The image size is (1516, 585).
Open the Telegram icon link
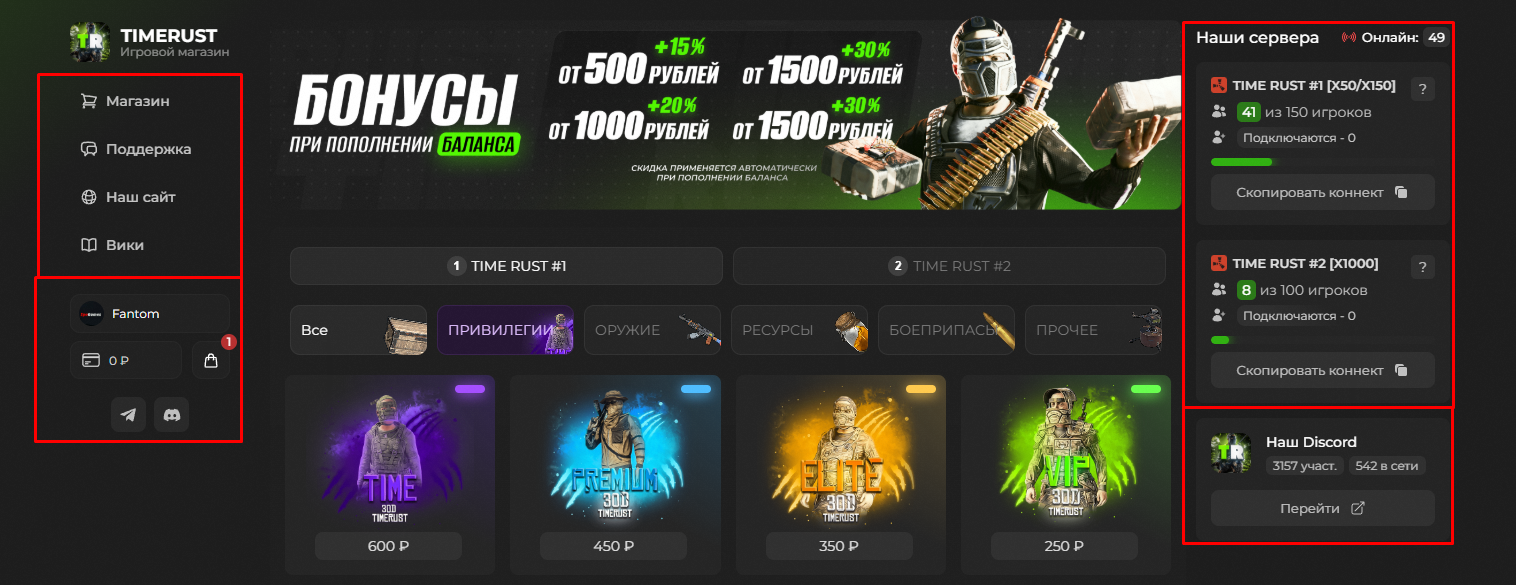pyautogui.click(x=128, y=414)
